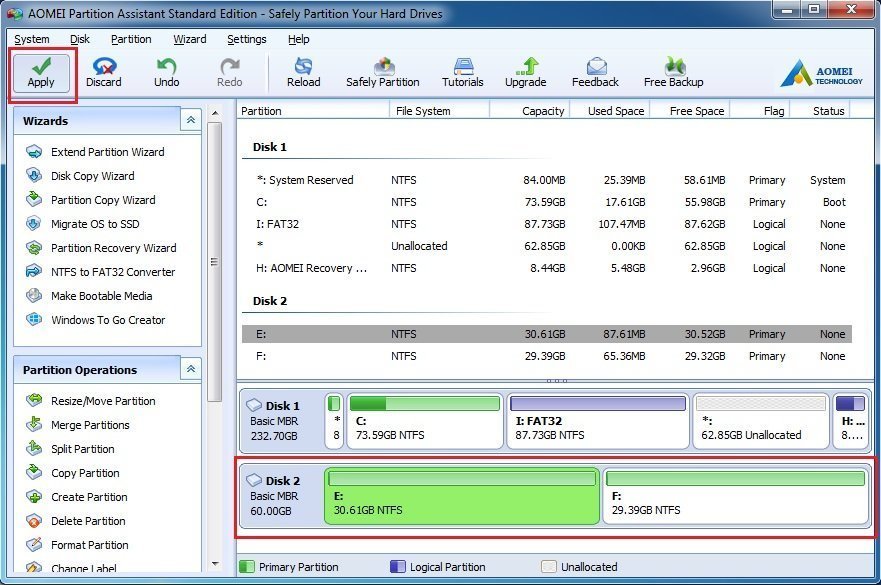
Task: Open Feedback from toolbar
Action: [x=595, y=74]
